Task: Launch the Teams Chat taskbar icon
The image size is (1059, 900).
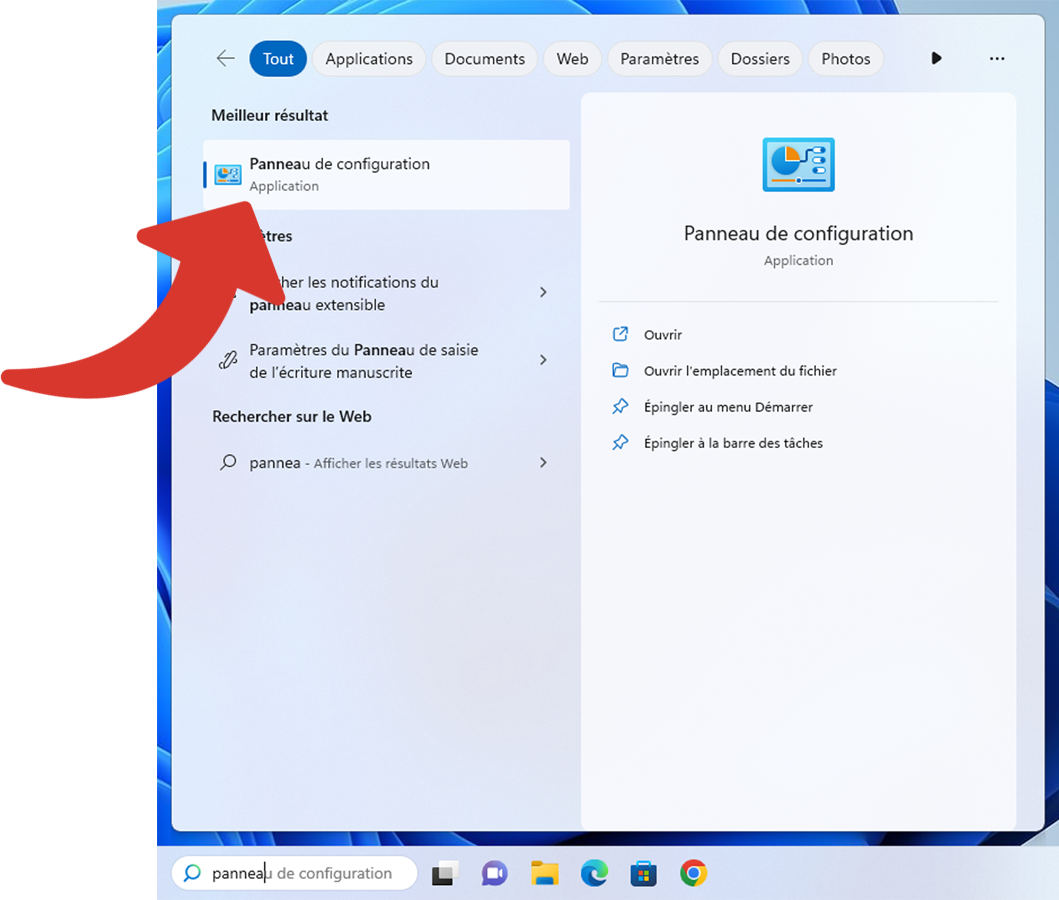Action: [x=494, y=873]
